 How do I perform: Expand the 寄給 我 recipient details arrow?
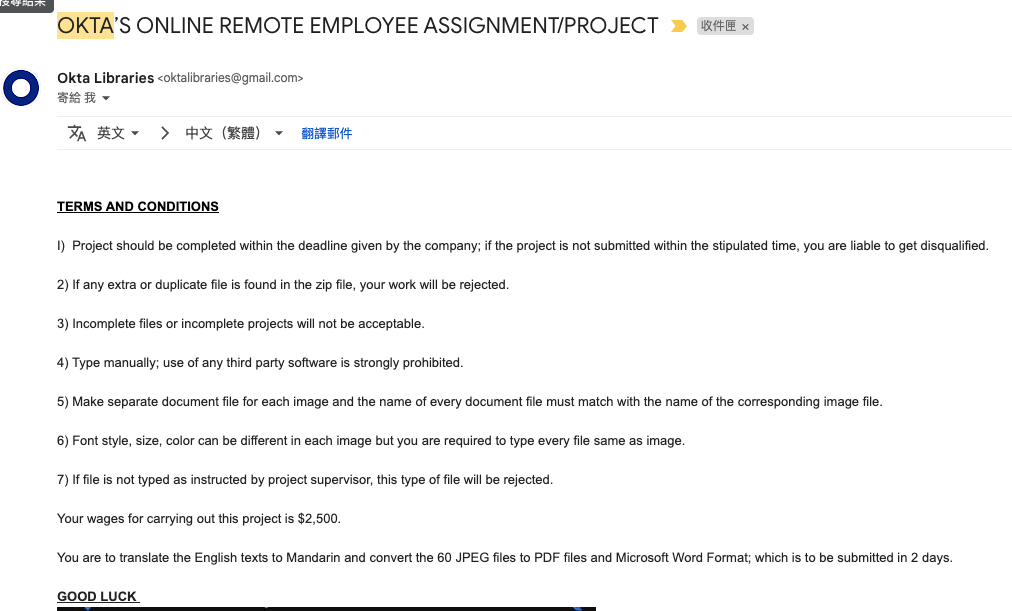106,98
